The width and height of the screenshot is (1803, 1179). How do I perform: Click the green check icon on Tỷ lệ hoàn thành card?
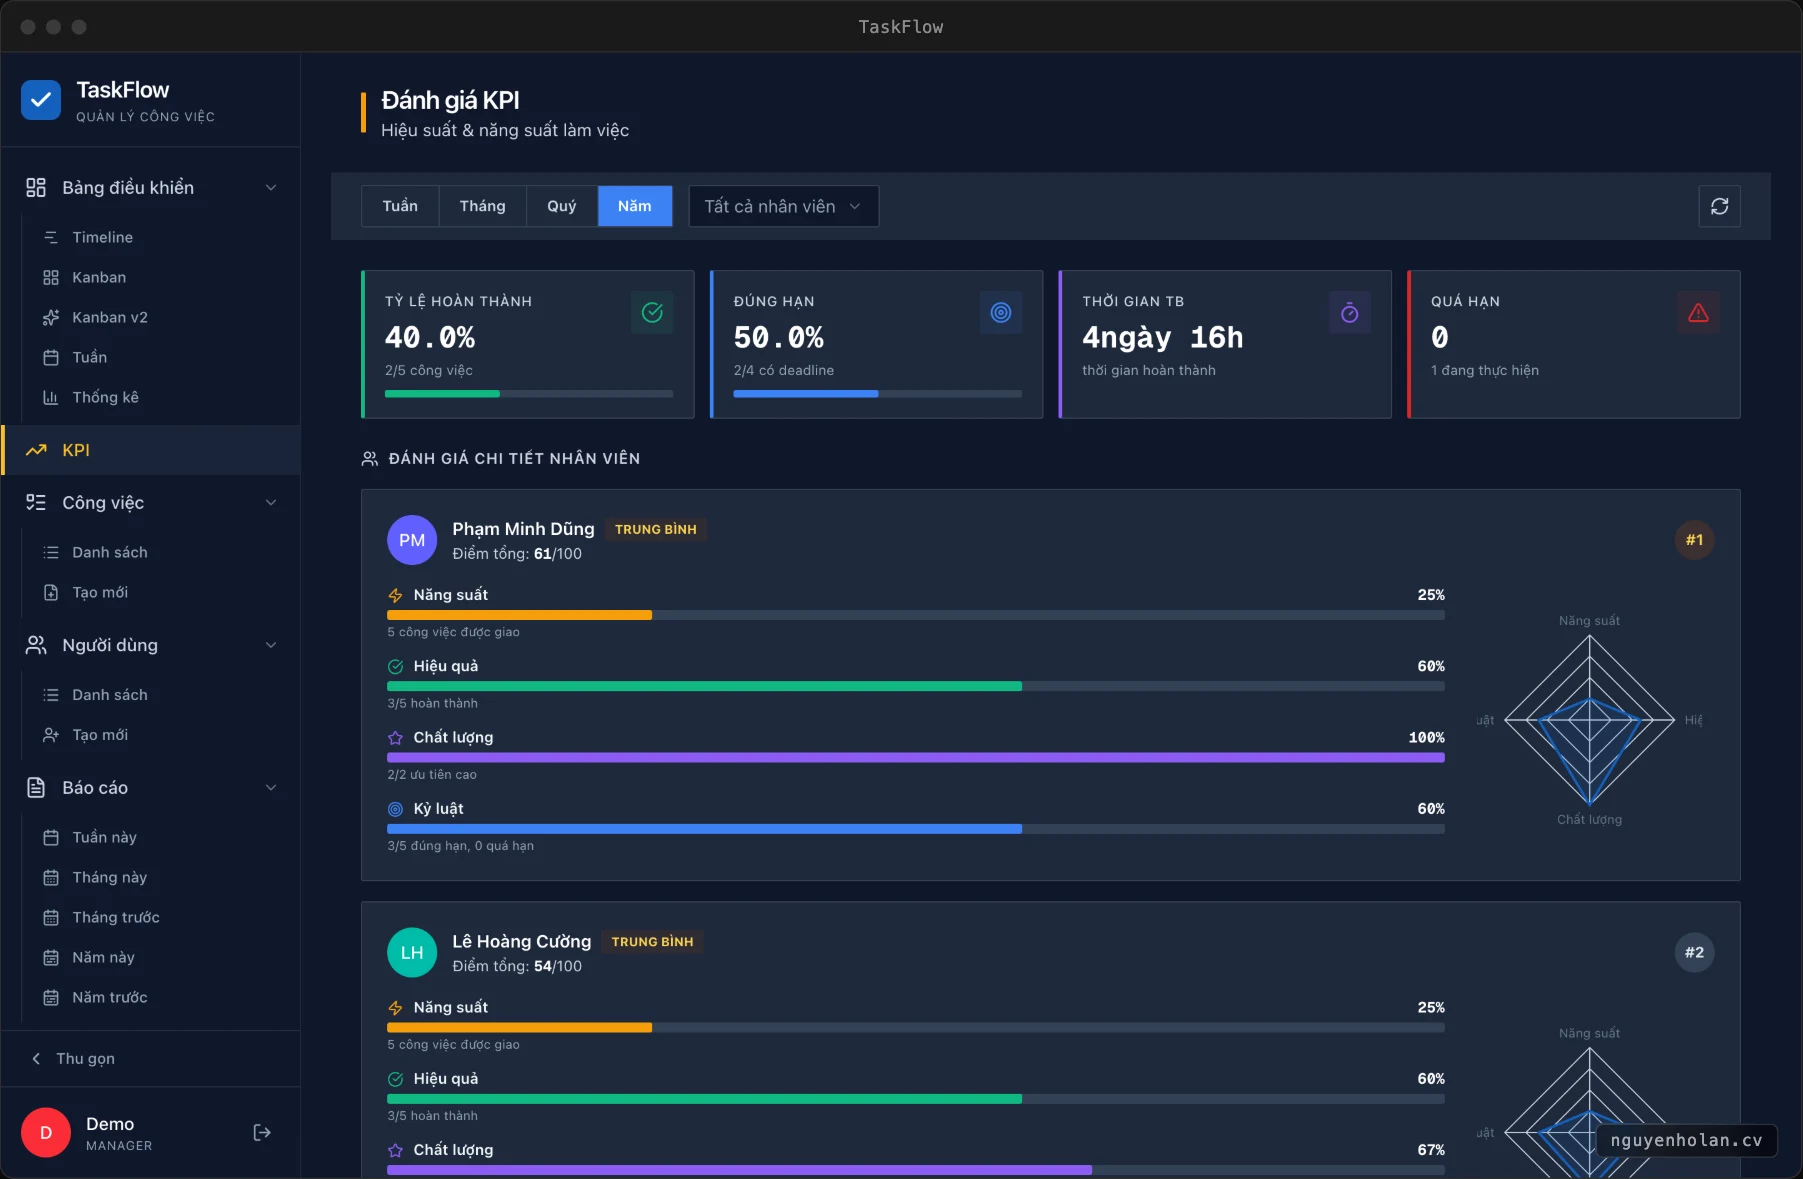pos(652,313)
